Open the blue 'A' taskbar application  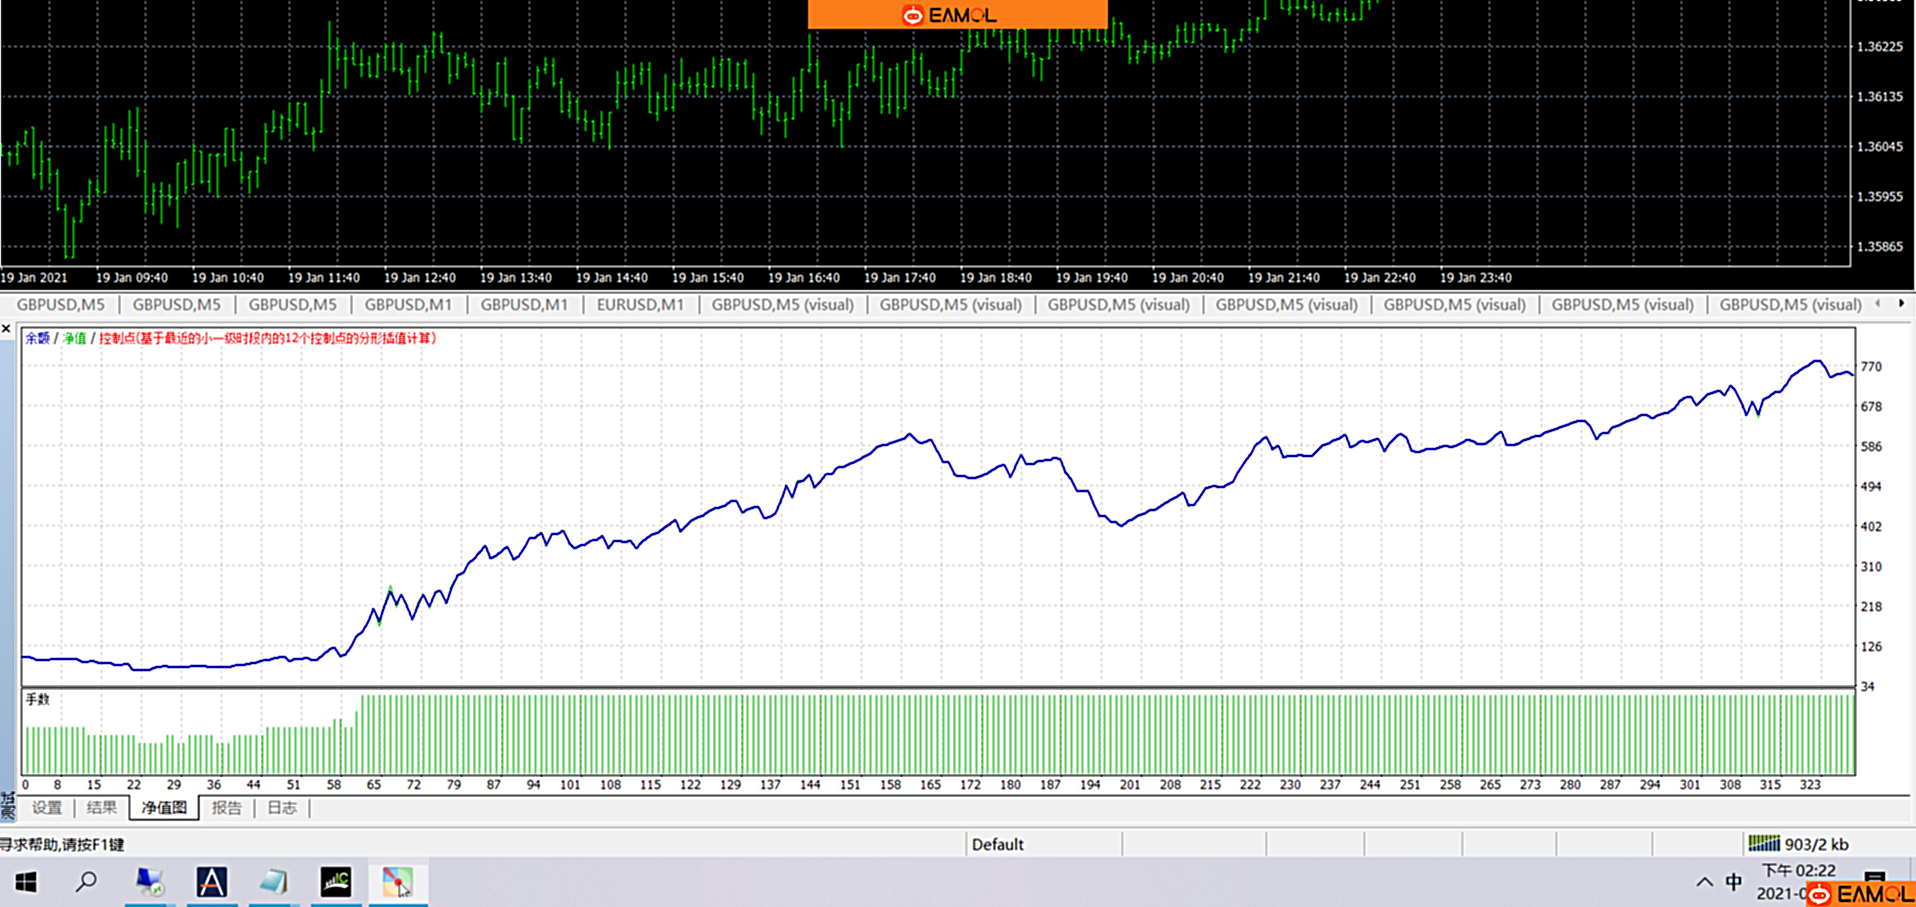pos(211,882)
